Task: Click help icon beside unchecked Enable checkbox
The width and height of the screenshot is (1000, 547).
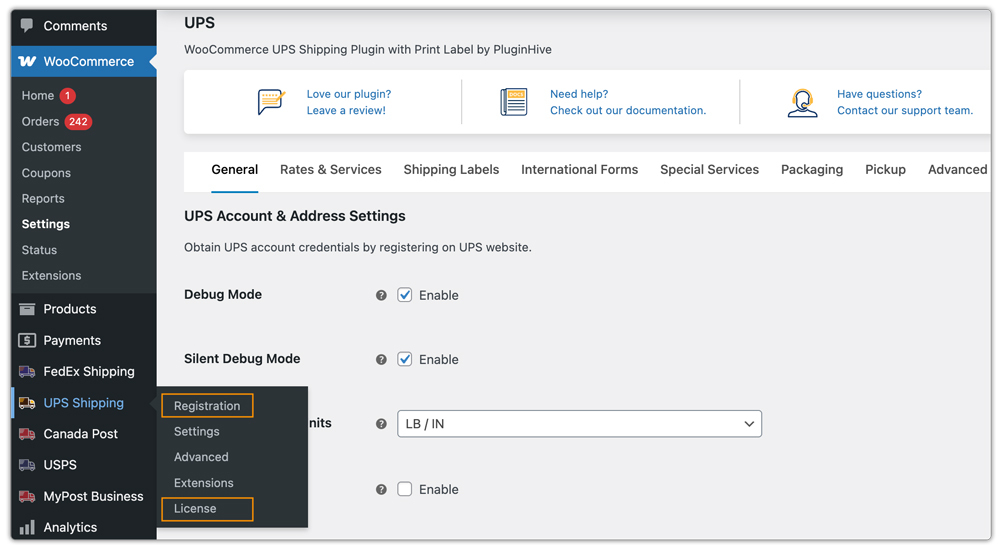Action: (381, 490)
